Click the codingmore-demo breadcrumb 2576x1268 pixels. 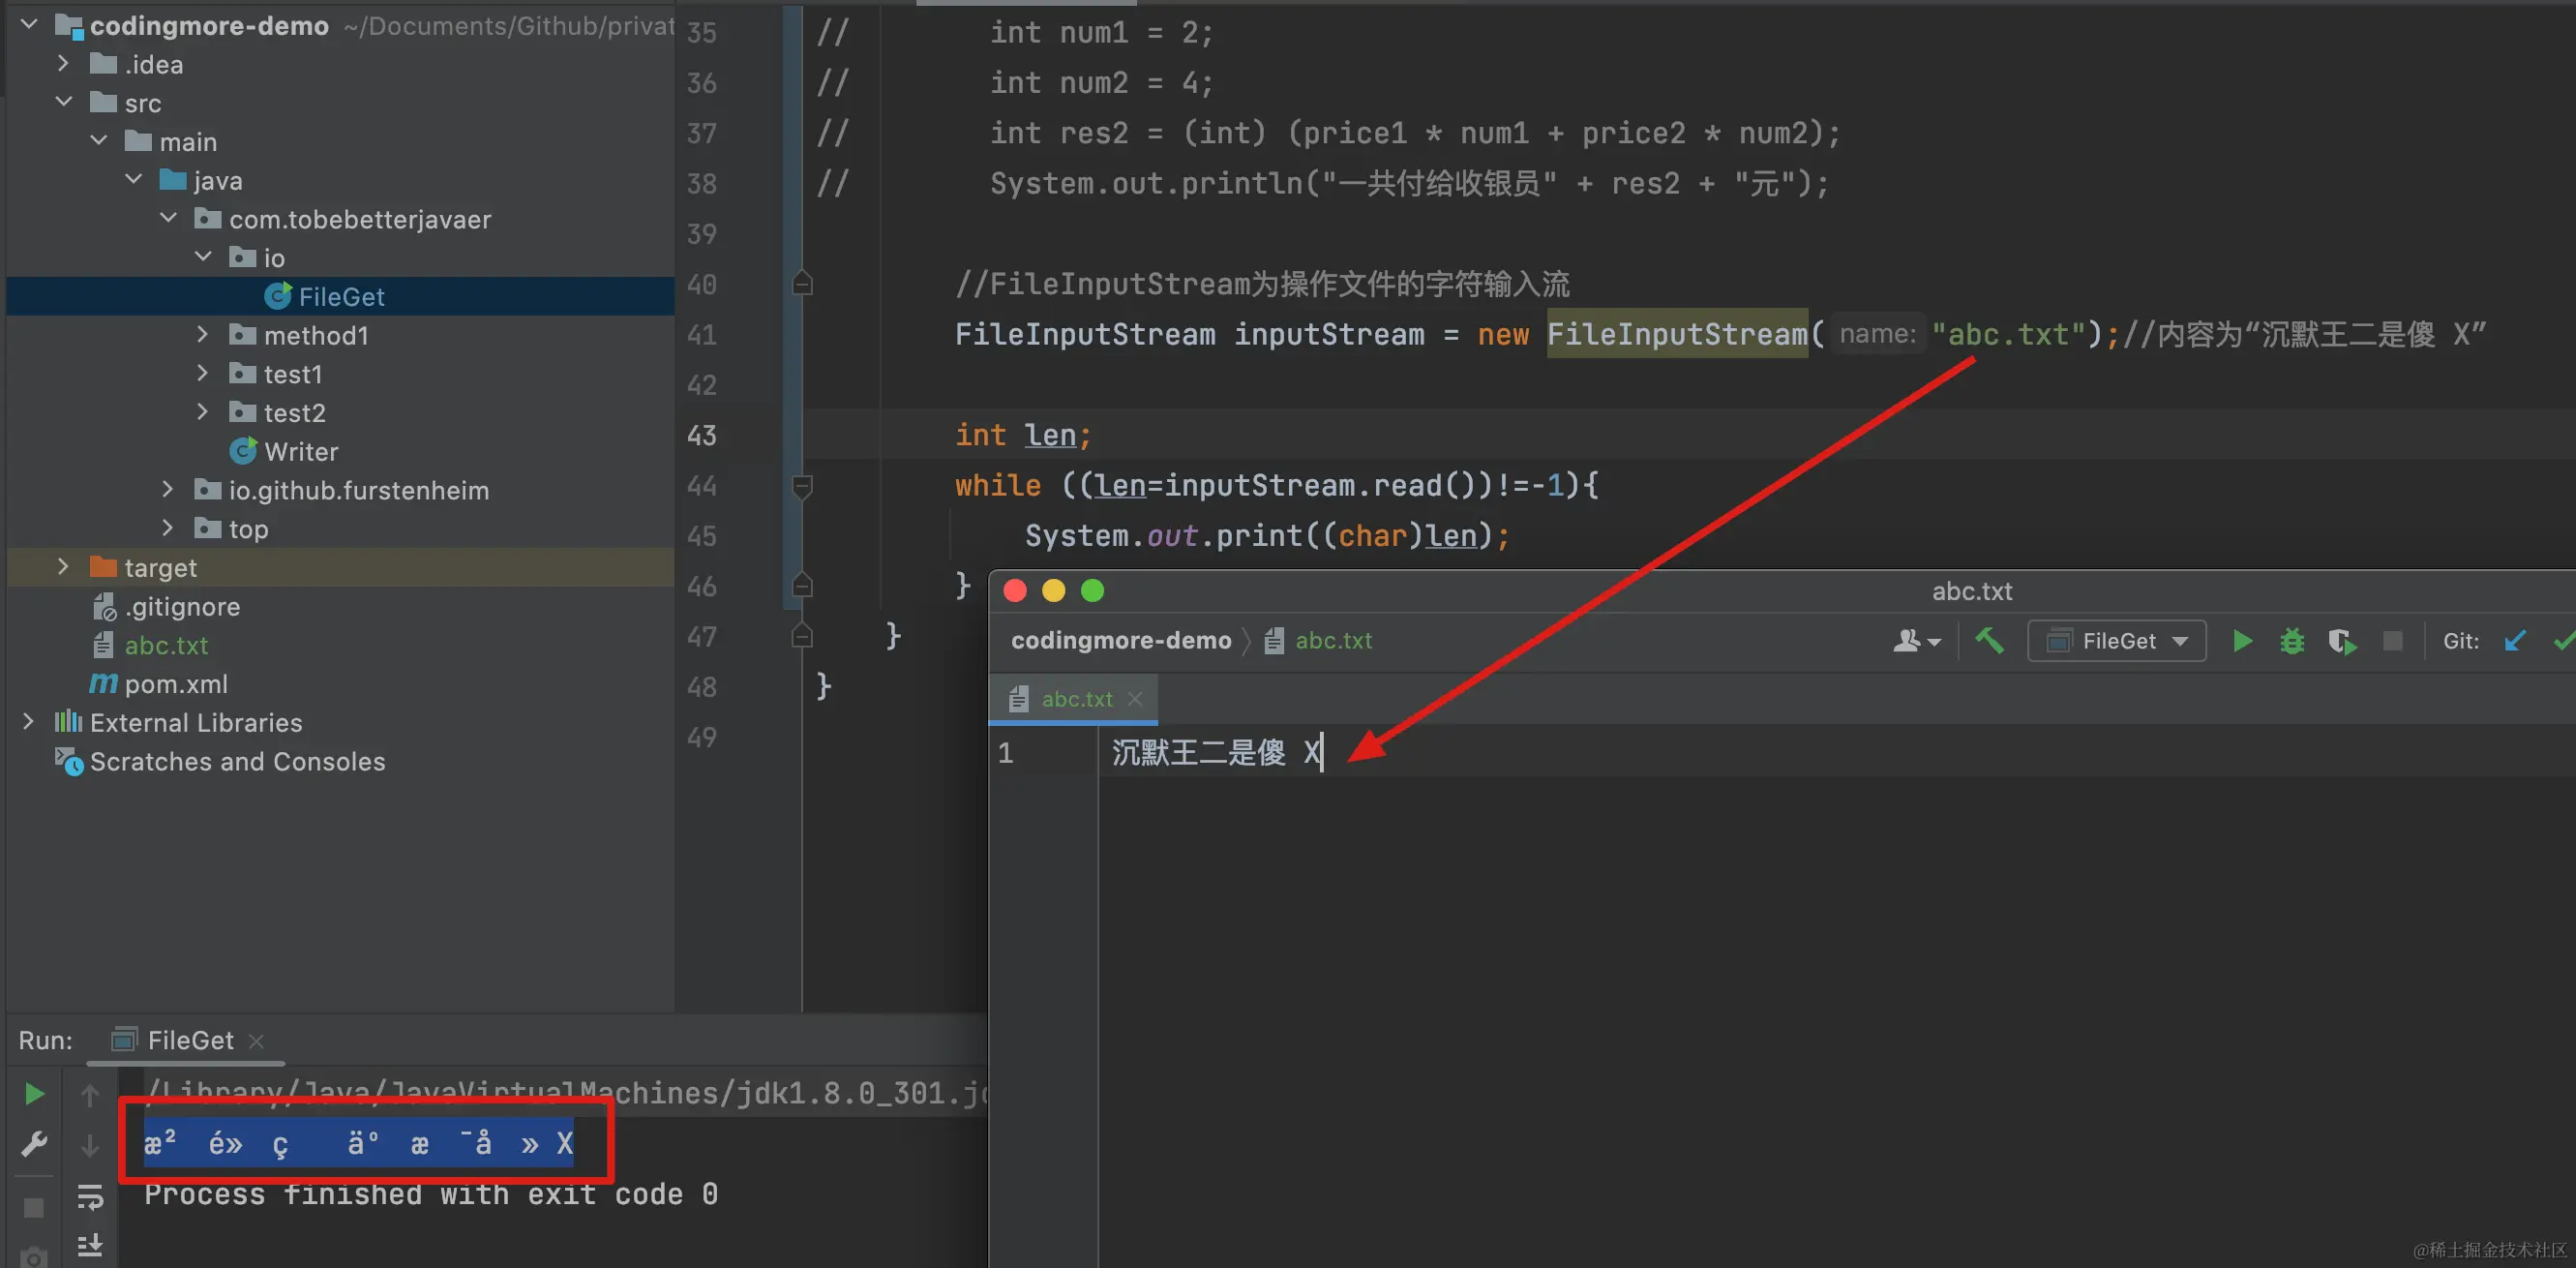[x=1120, y=641]
